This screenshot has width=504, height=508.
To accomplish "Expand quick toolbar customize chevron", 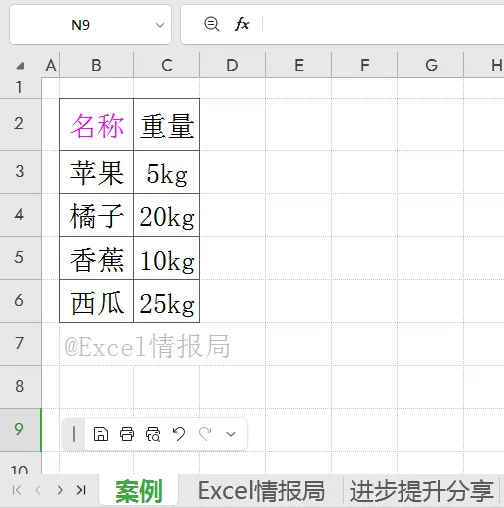I will [231, 434].
